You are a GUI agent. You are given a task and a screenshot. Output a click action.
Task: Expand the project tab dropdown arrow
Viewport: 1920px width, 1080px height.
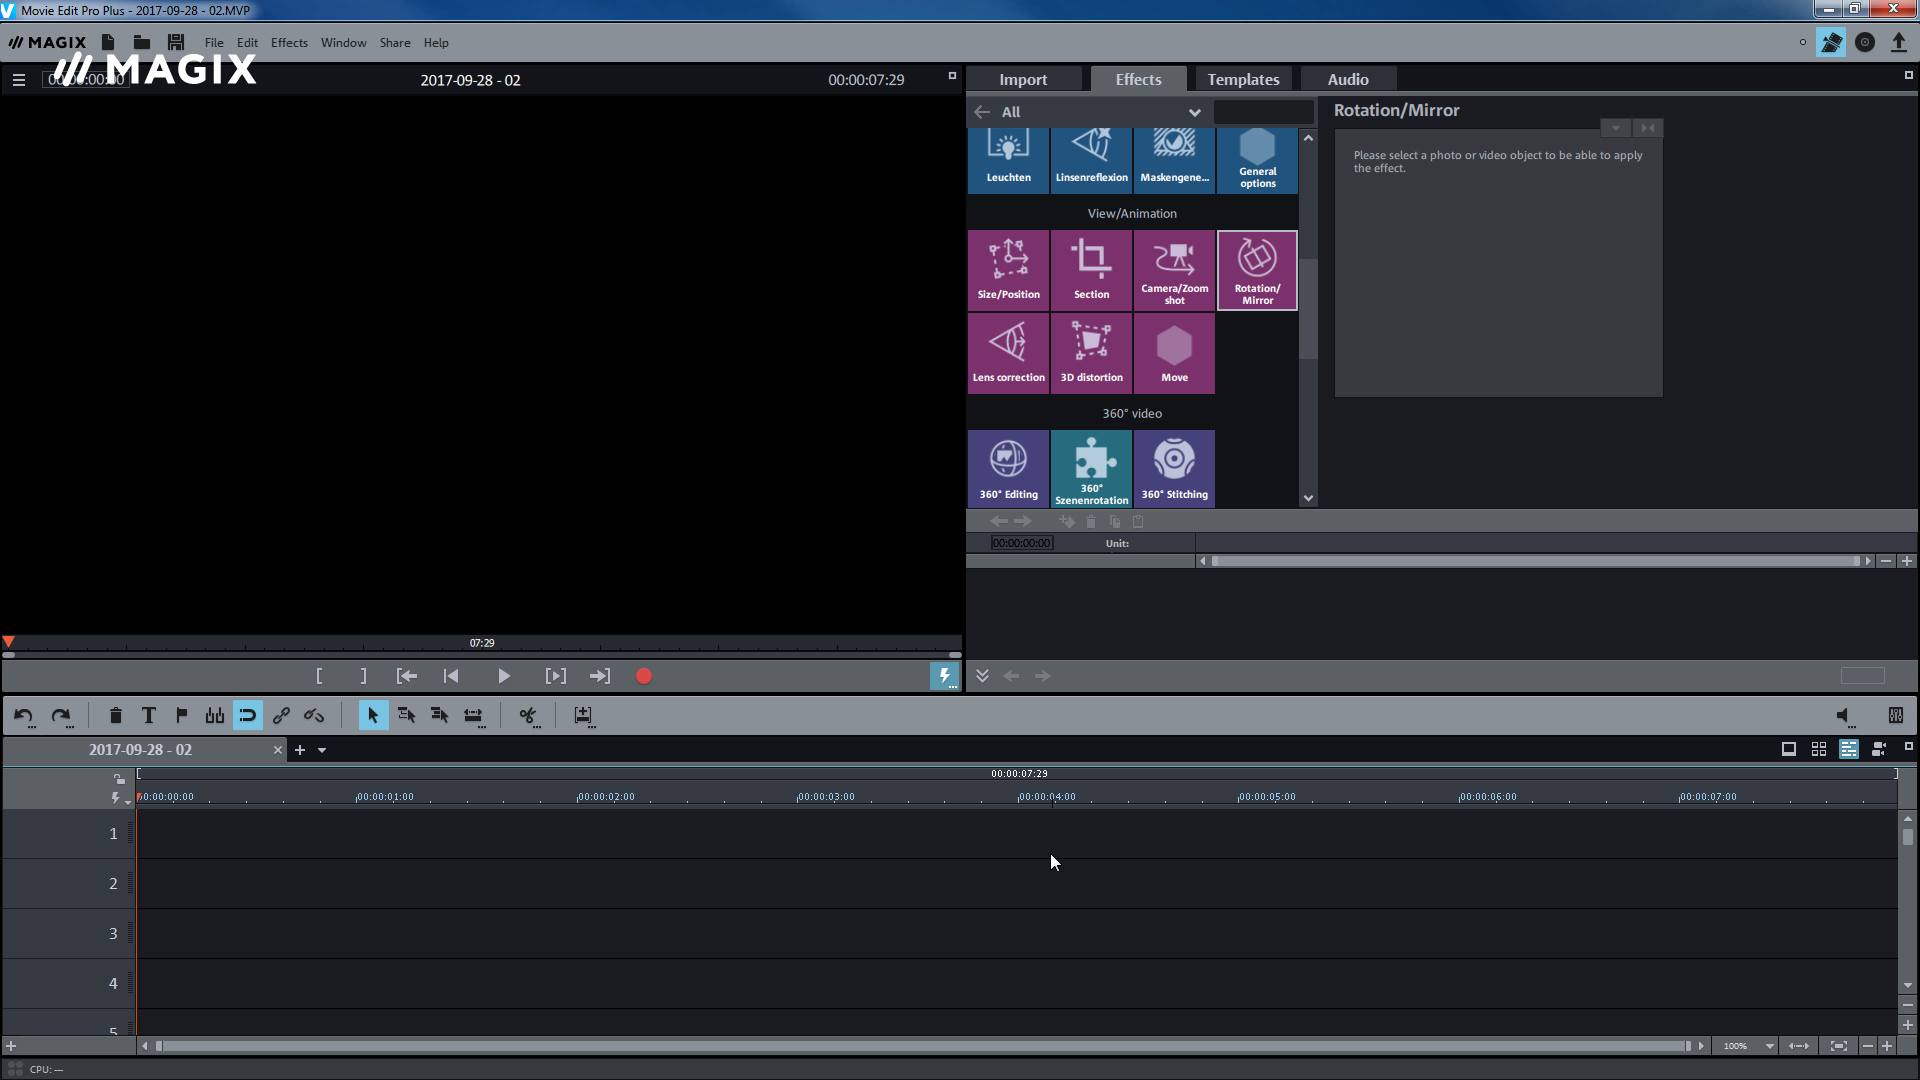pyautogui.click(x=322, y=750)
